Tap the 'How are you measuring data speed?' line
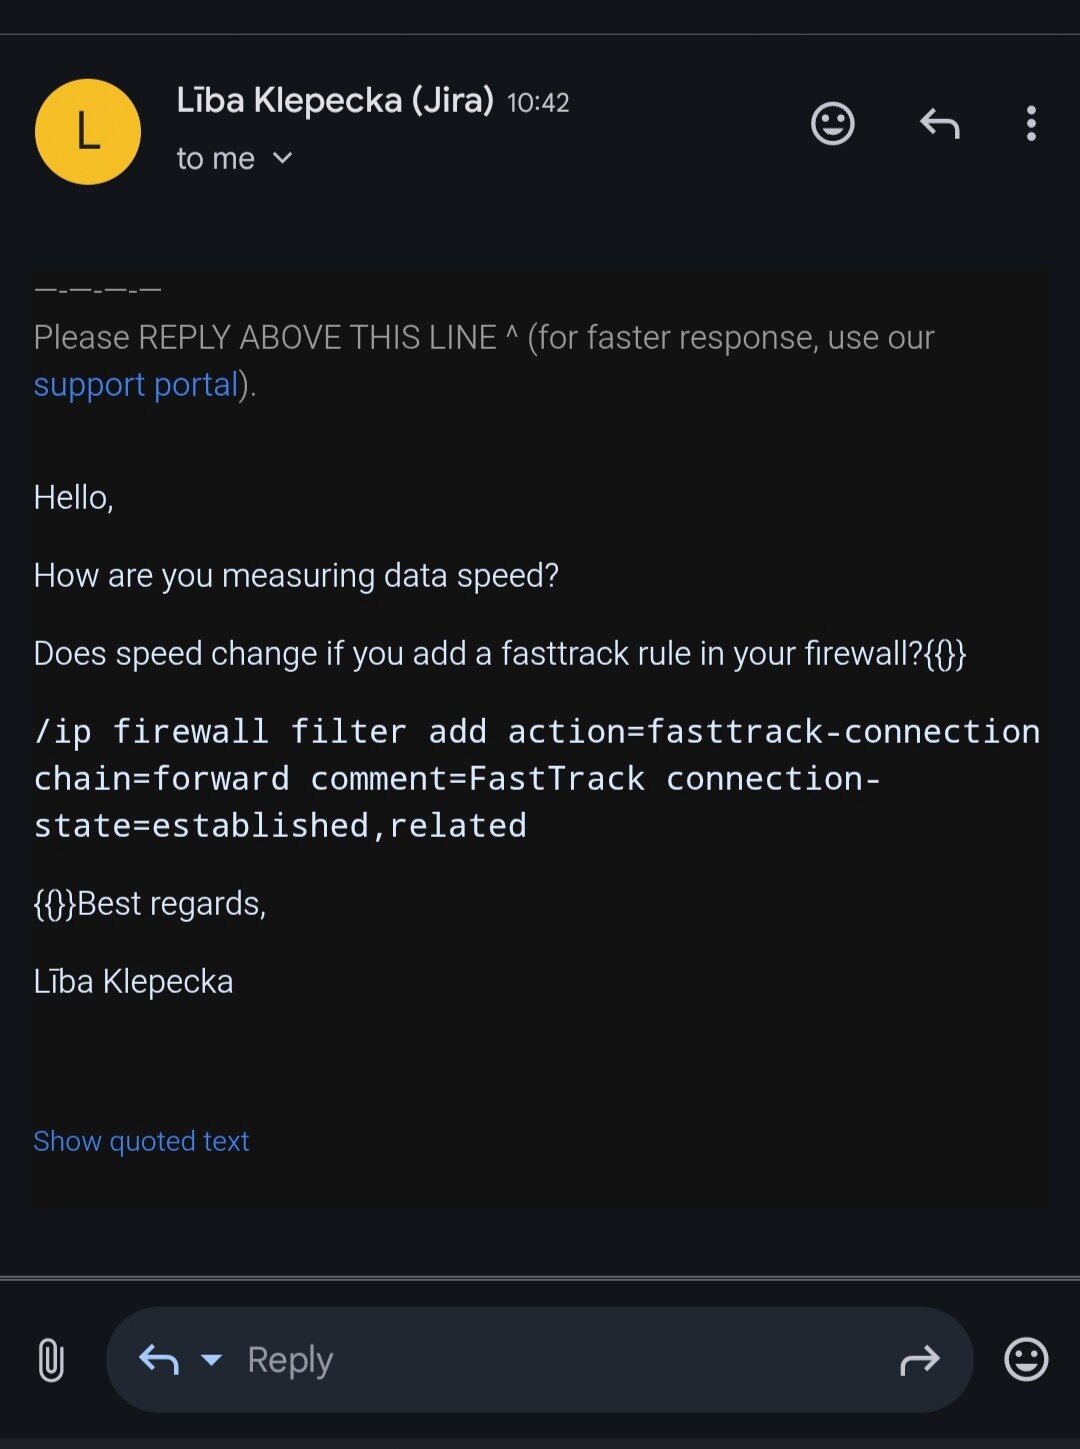The image size is (1080, 1449). [x=296, y=576]
